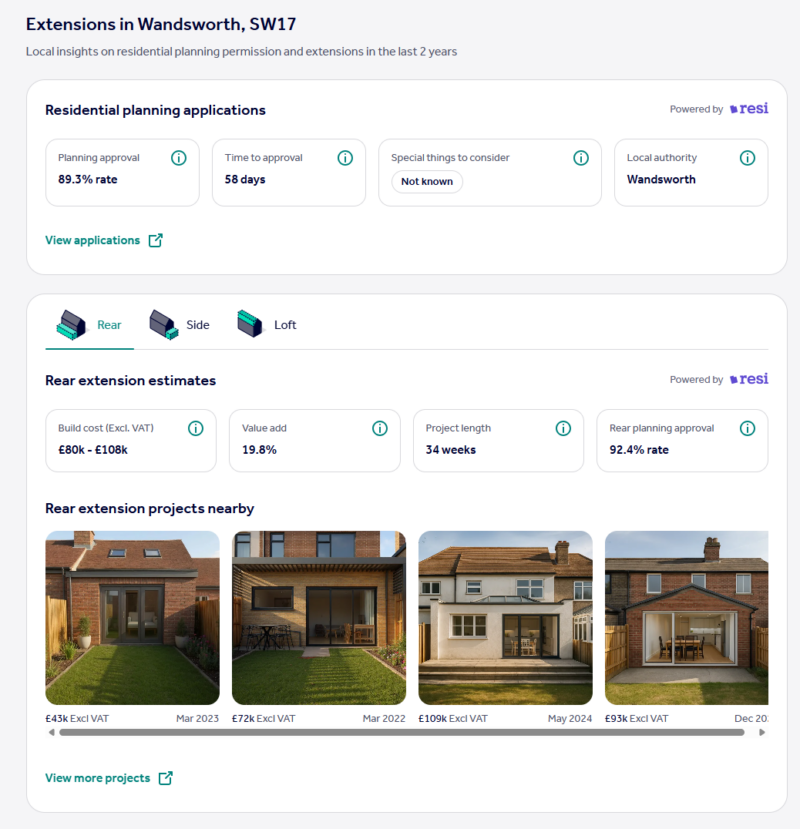Switch to the Side extension tab
Image resolution: width=800 pixels, height=829 pixels.
(x=181, y=324)
